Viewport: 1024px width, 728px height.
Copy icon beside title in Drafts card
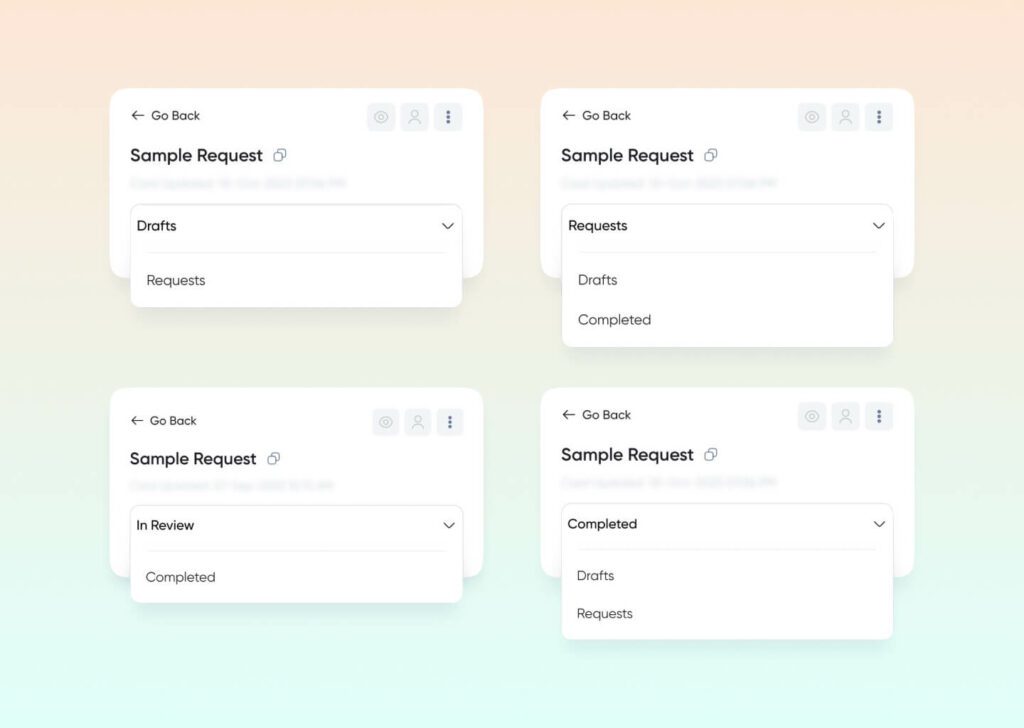pos(280,155)
